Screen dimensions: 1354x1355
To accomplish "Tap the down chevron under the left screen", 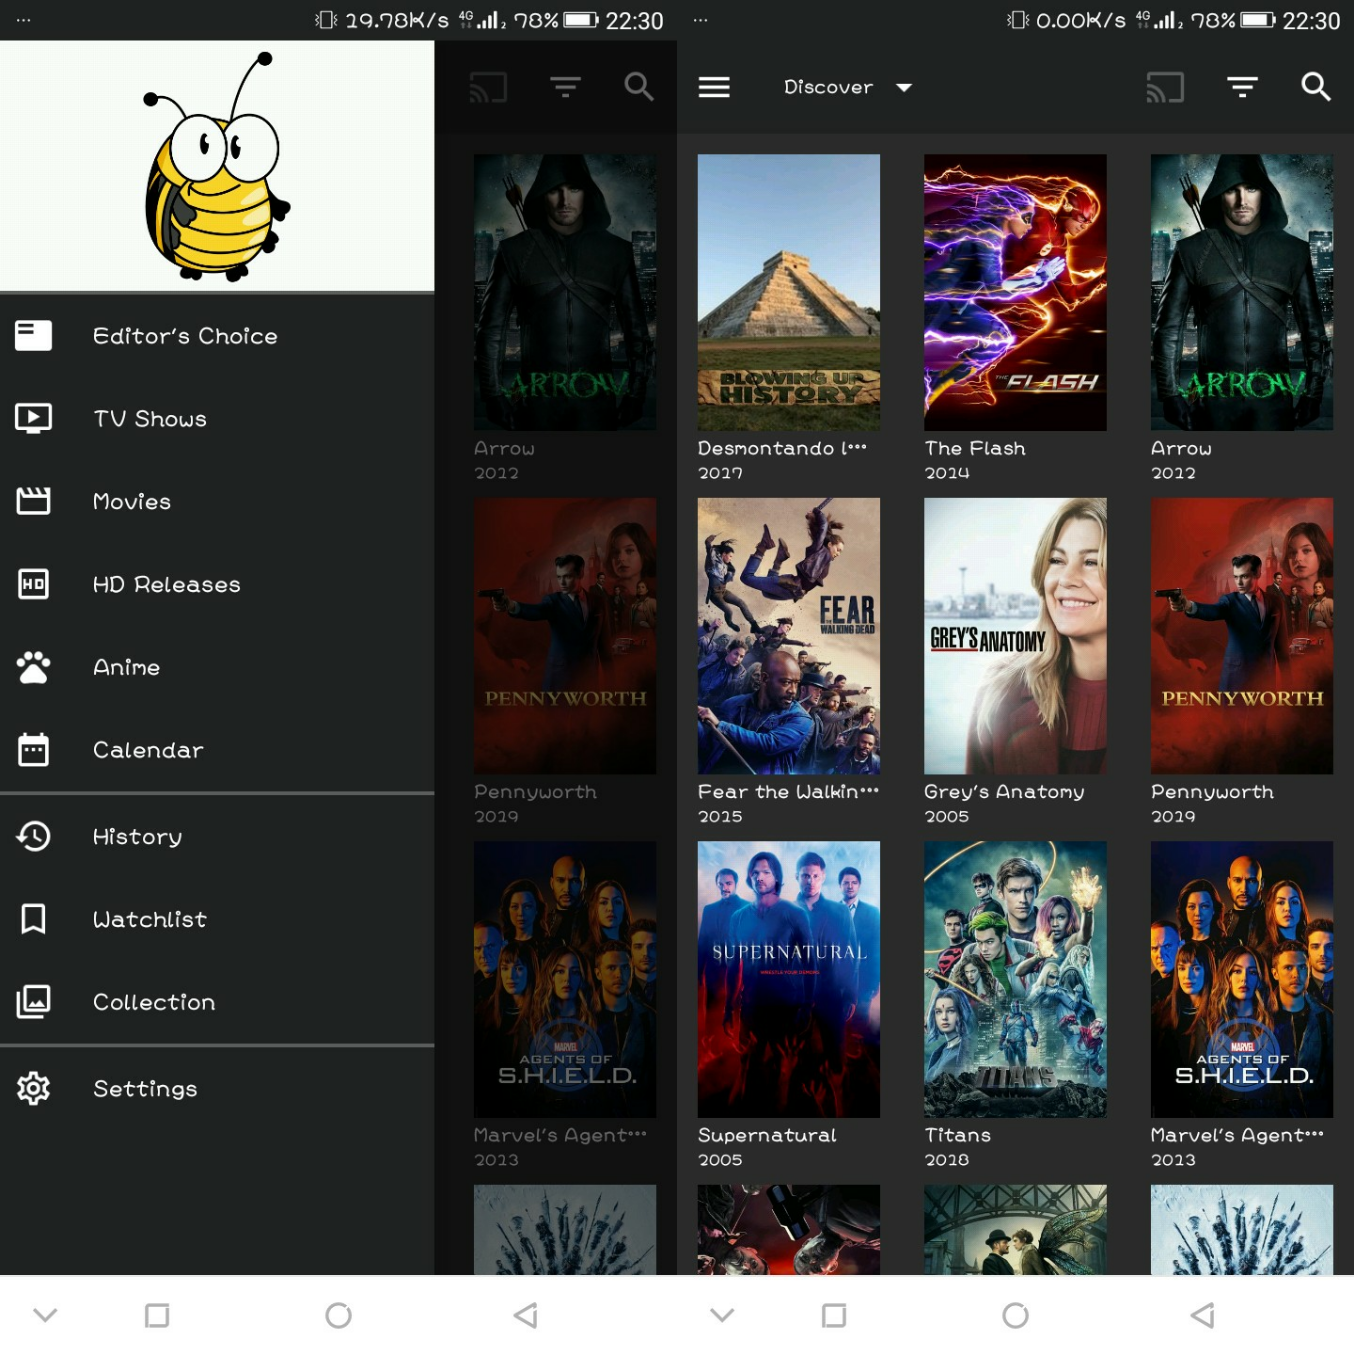I will pyautogui.click(x=45, y=1314).
